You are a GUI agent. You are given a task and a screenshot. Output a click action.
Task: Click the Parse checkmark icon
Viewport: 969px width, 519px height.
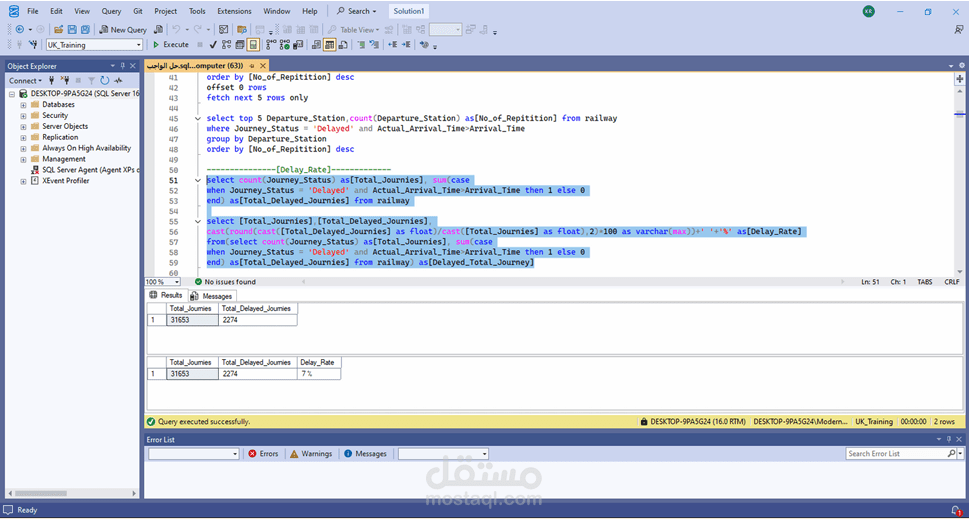pos(213,44)
